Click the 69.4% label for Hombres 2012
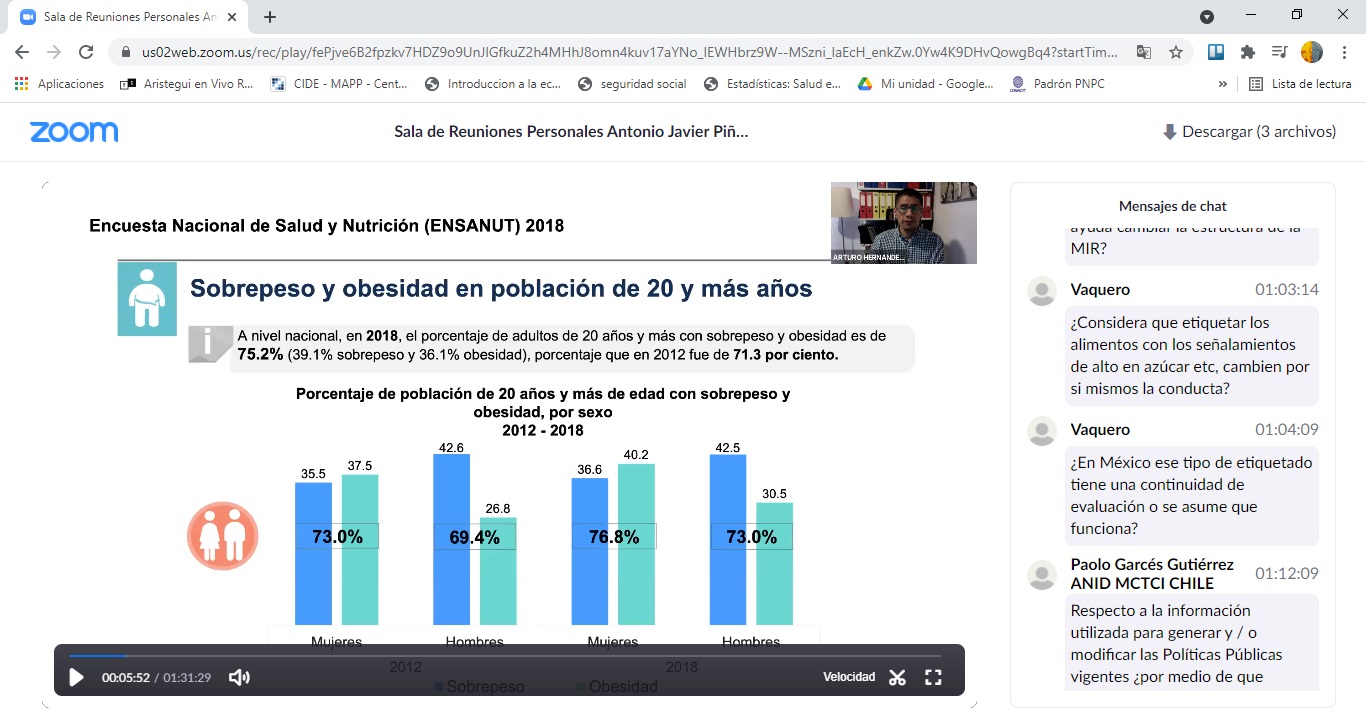The image size is (1366, 728). click(x=475, y=537)
